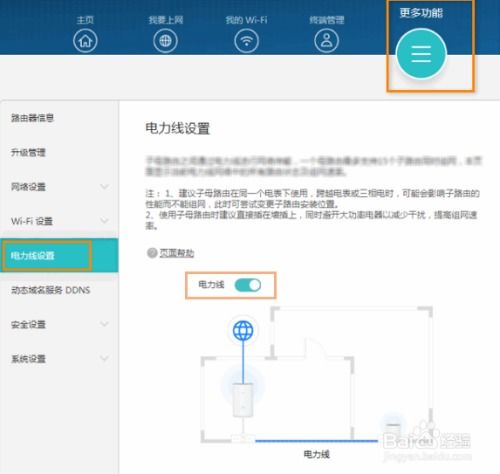Click the main router device in diagram
The width and height of the screenshot is (500, 474).
pyautogui.click(x=243, y=400)
